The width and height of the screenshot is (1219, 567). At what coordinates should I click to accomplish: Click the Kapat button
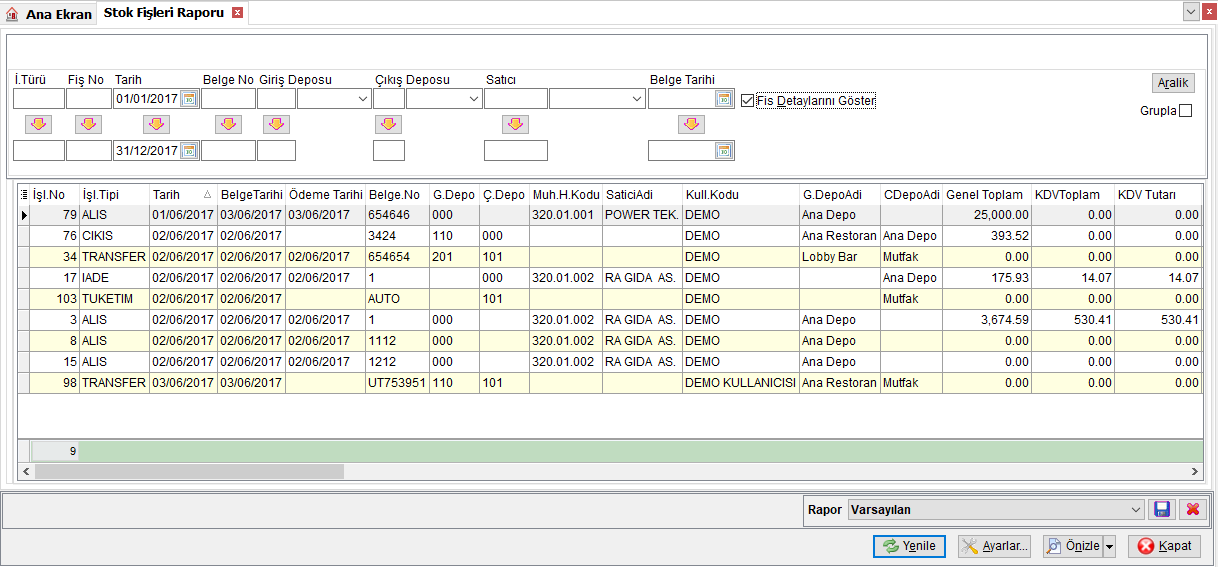(1164, 546)
